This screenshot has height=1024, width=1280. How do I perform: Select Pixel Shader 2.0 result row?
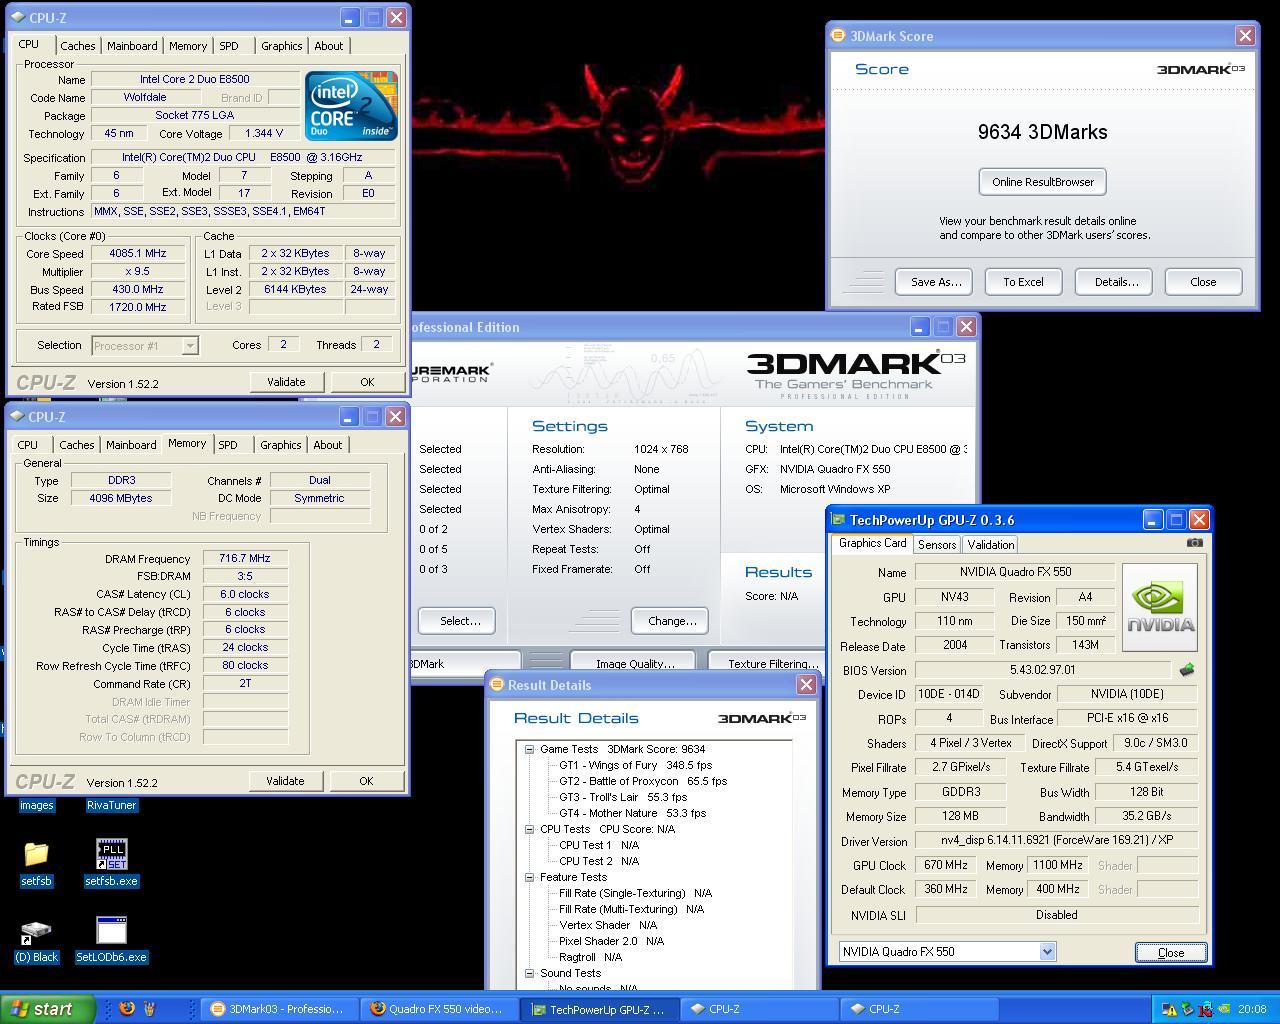[x=611, y=941]
